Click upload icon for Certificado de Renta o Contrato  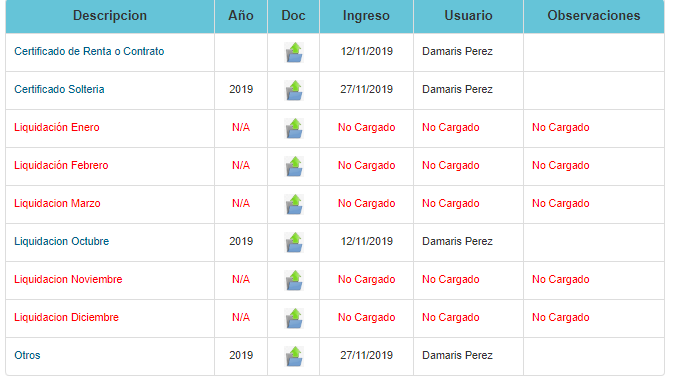[x=294, y=52]
